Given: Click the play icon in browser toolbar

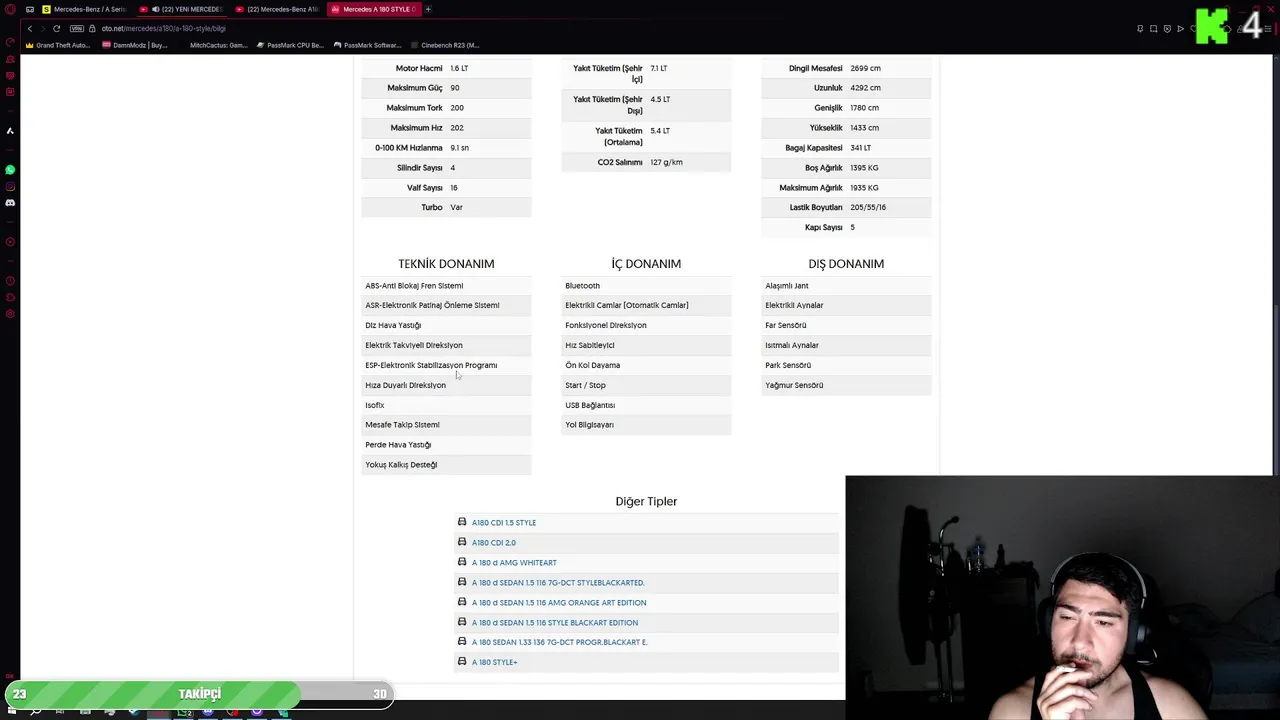Looking at the screenshot, I should click(x=1180, y=28).
